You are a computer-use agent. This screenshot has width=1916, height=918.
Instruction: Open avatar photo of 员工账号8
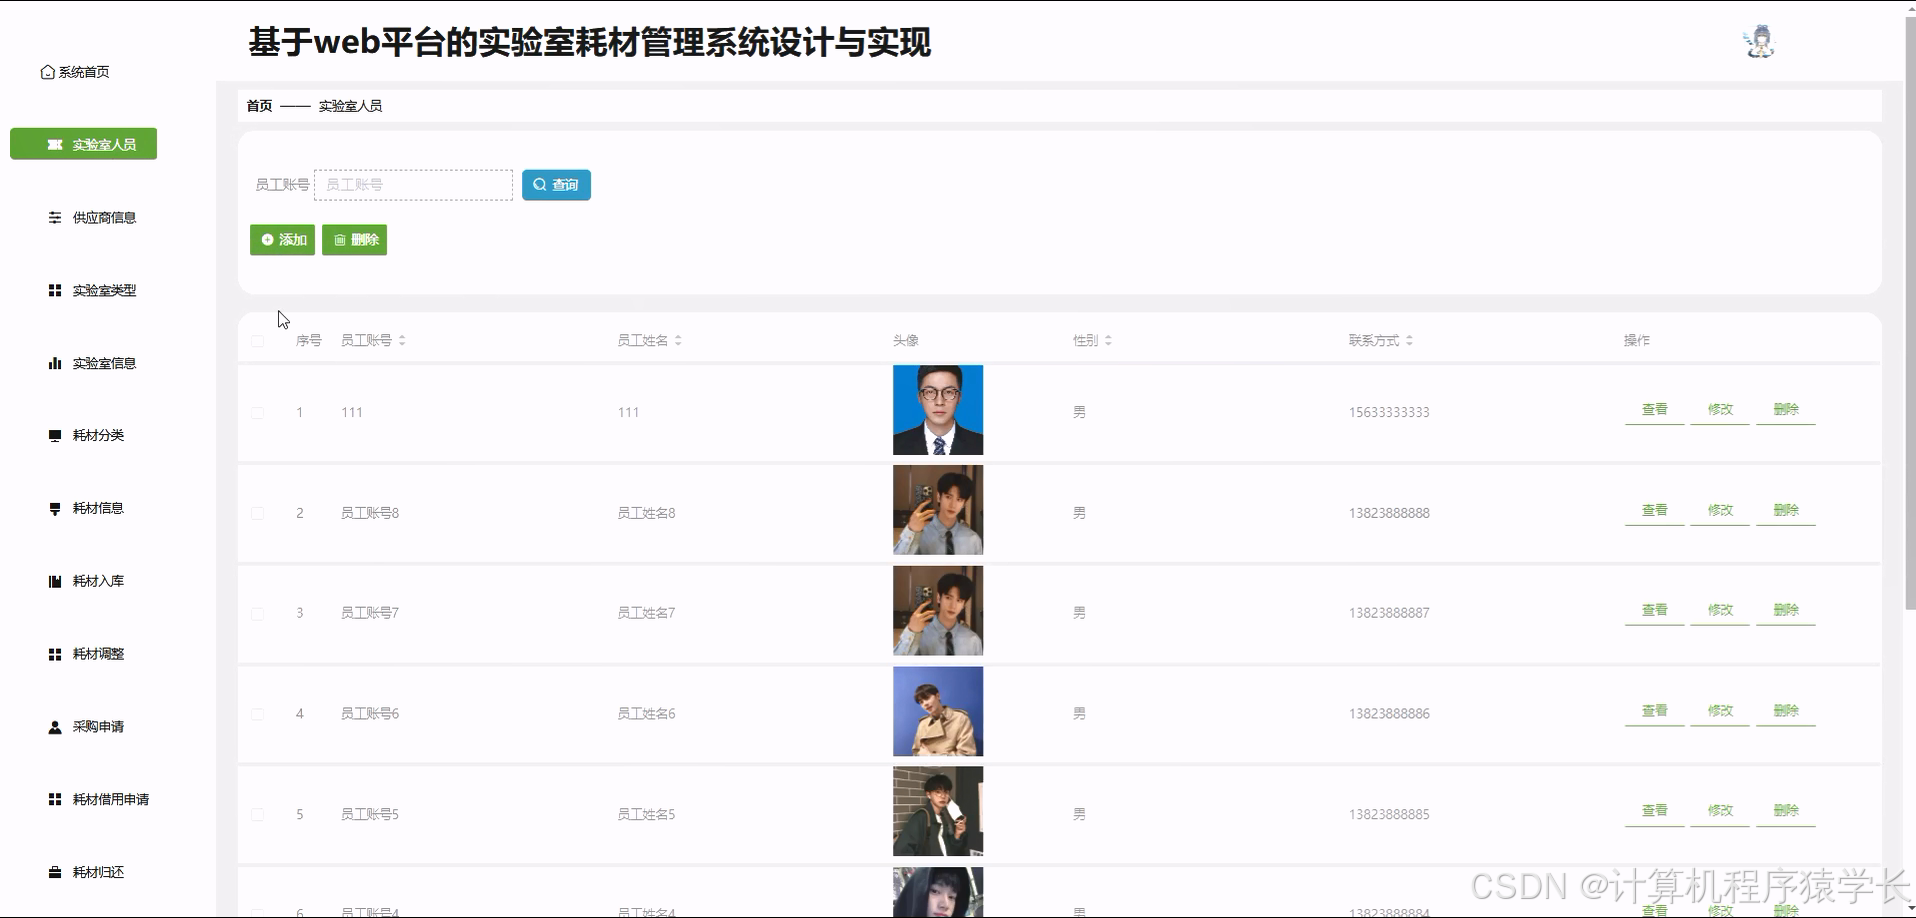[938, 510]
